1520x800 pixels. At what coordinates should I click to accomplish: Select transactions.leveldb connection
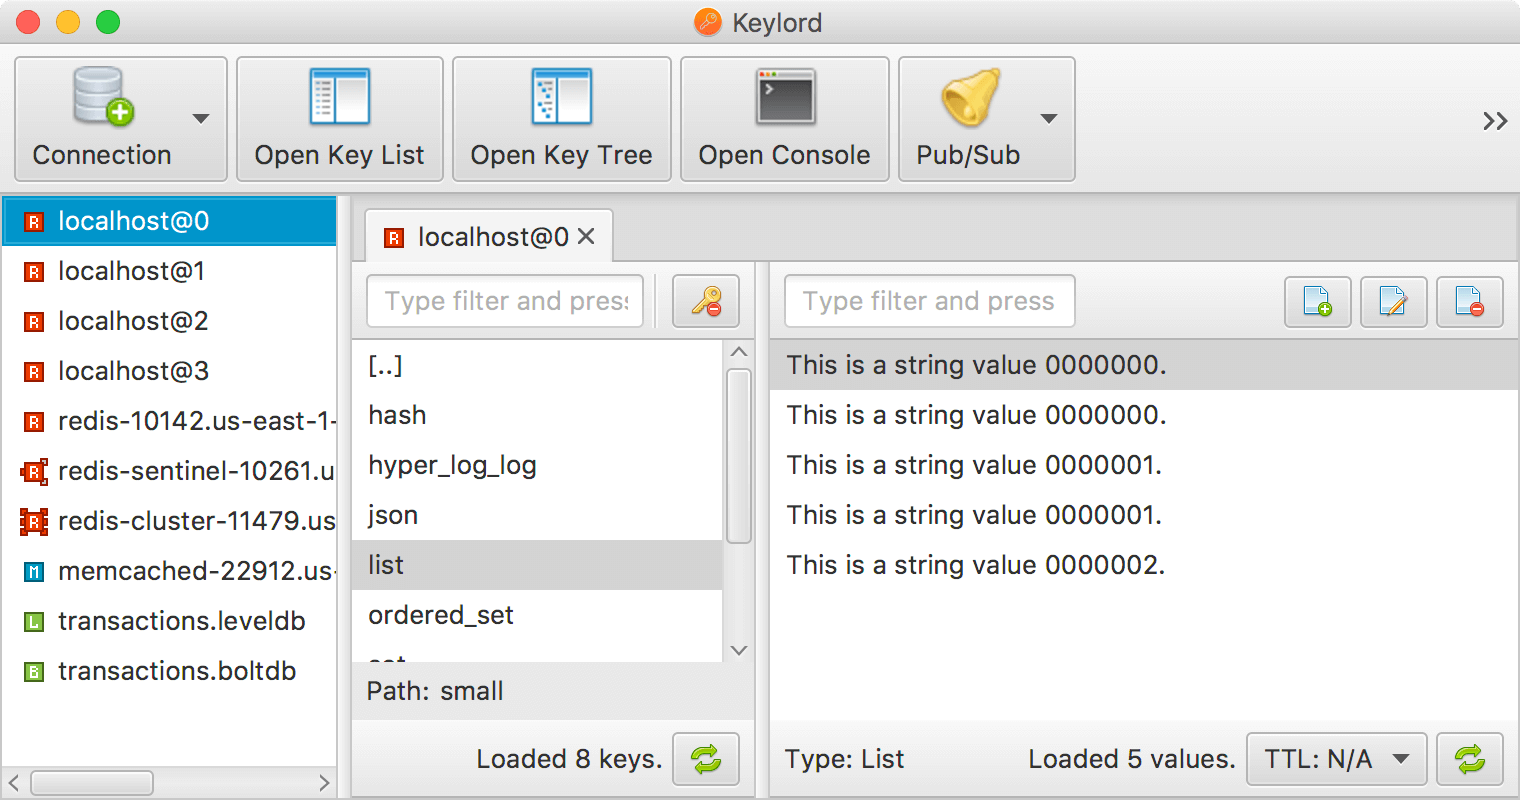pos(169,621)
